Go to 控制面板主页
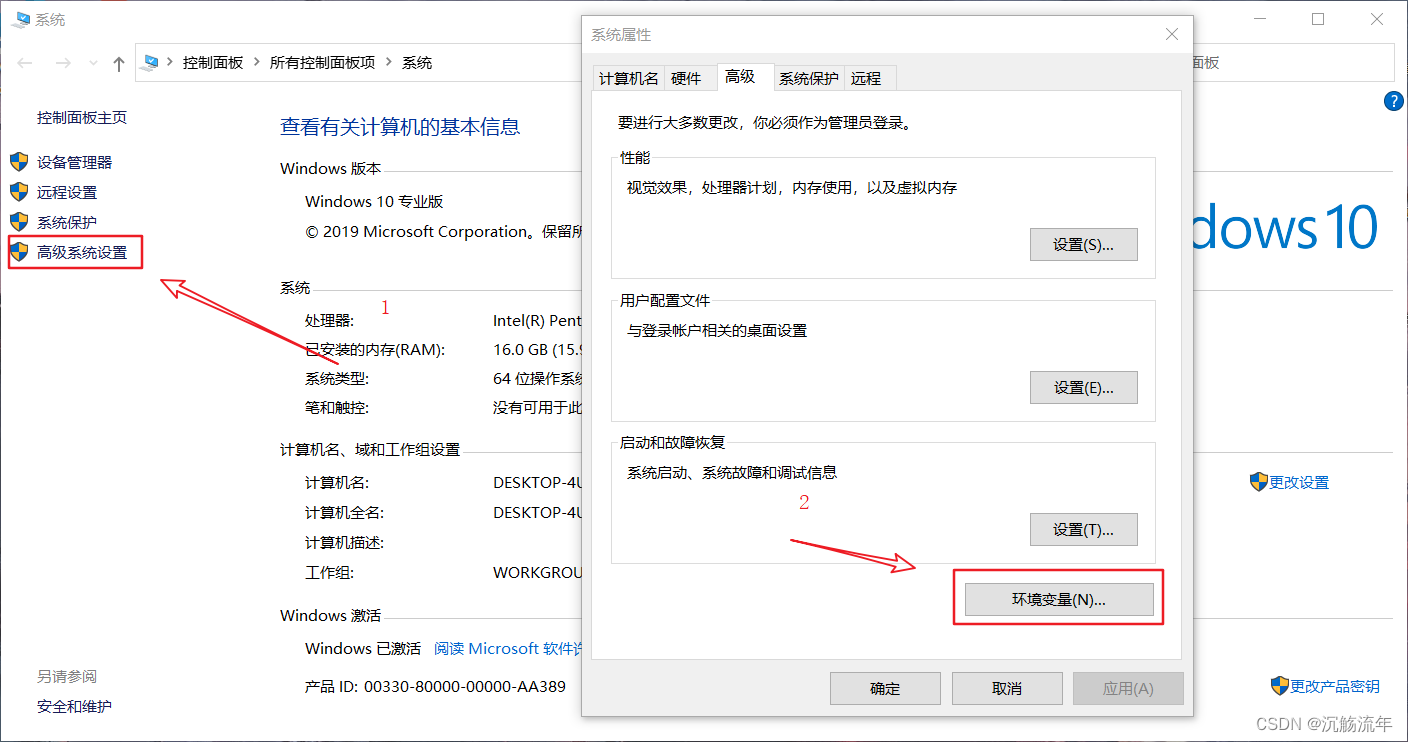 pyautogui.click(x=82, y=117)
